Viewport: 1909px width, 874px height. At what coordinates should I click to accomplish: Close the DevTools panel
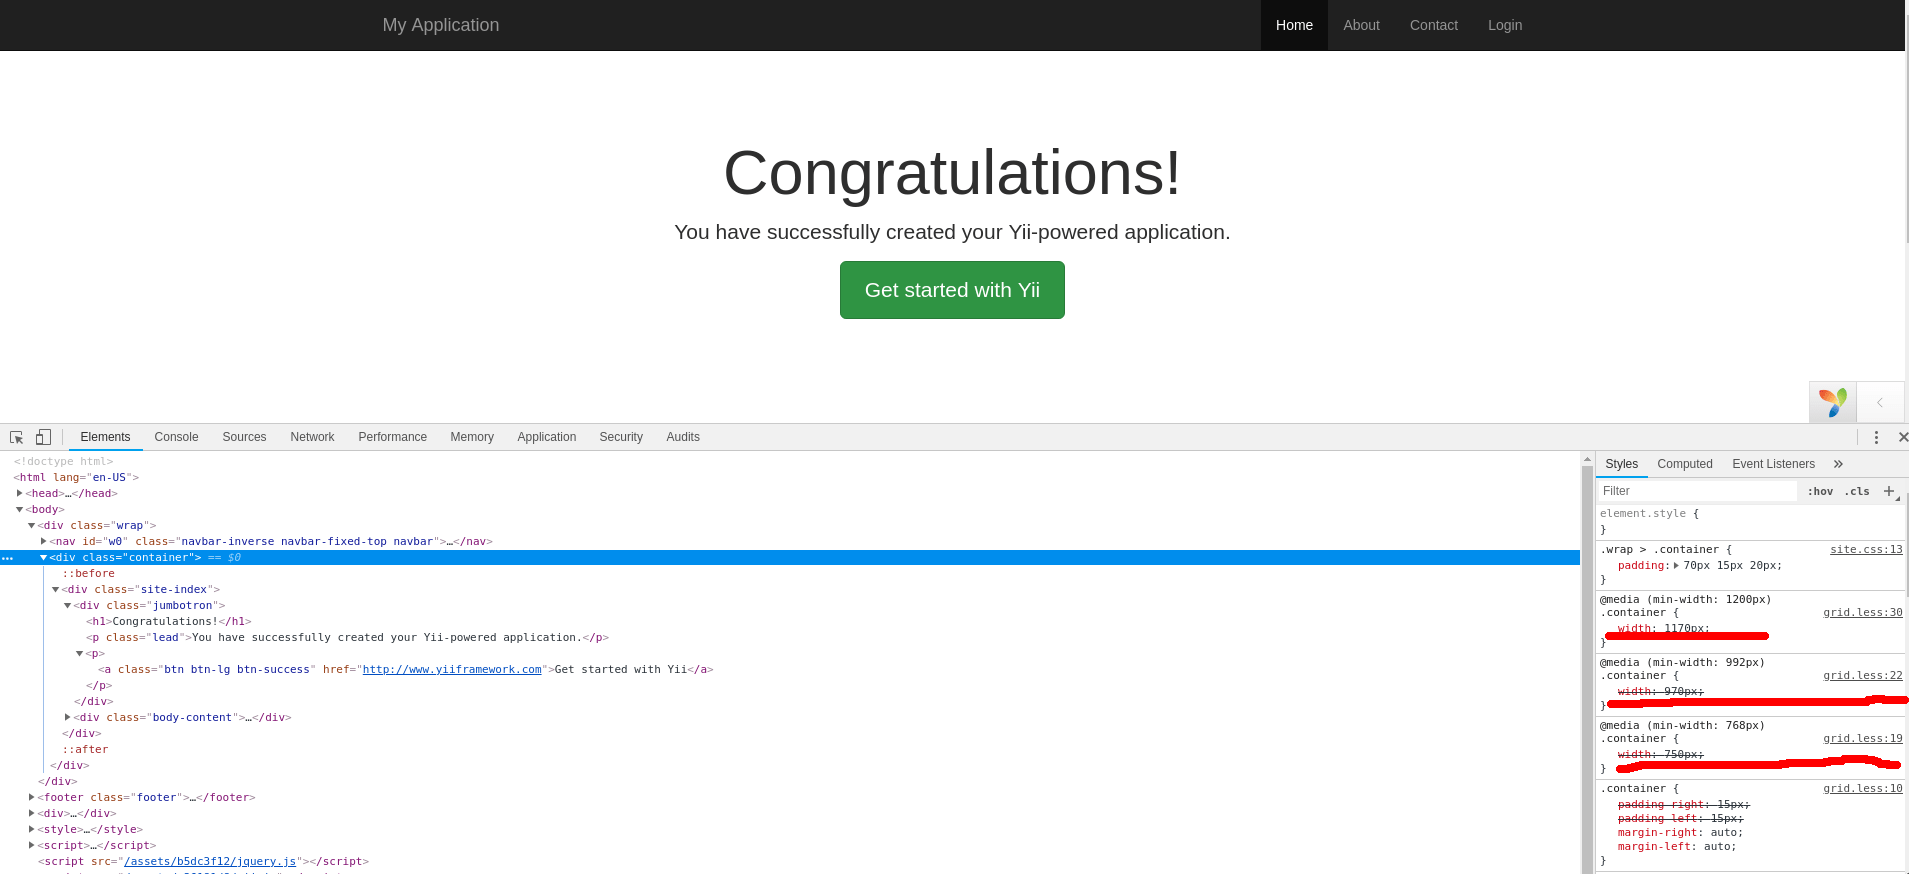pyautogui.click(x=1902, y=437)
